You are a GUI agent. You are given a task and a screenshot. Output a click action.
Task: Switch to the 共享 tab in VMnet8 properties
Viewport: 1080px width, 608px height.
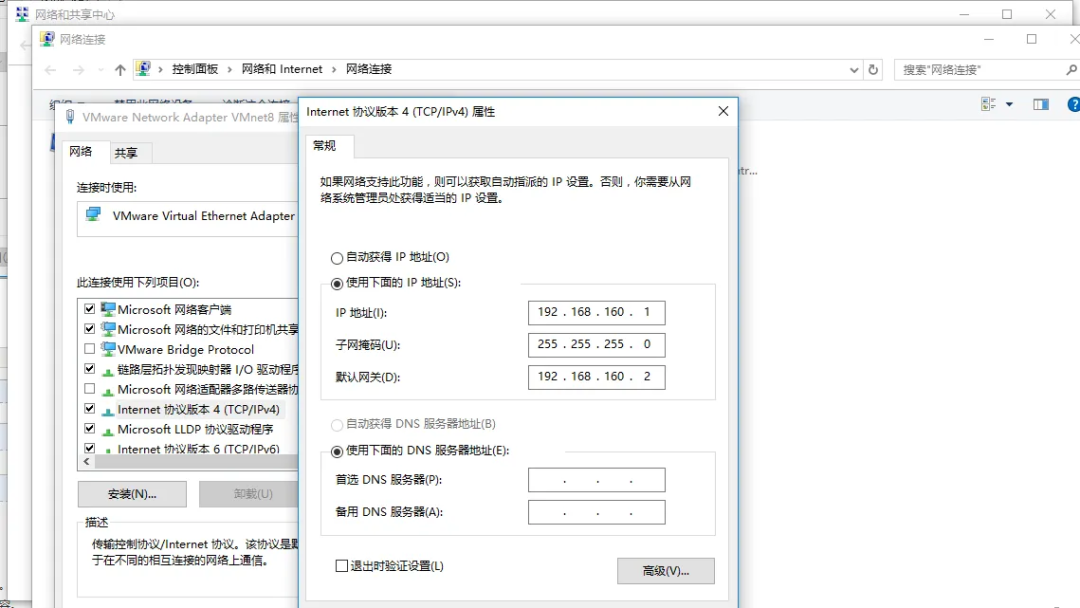[126, 153]
